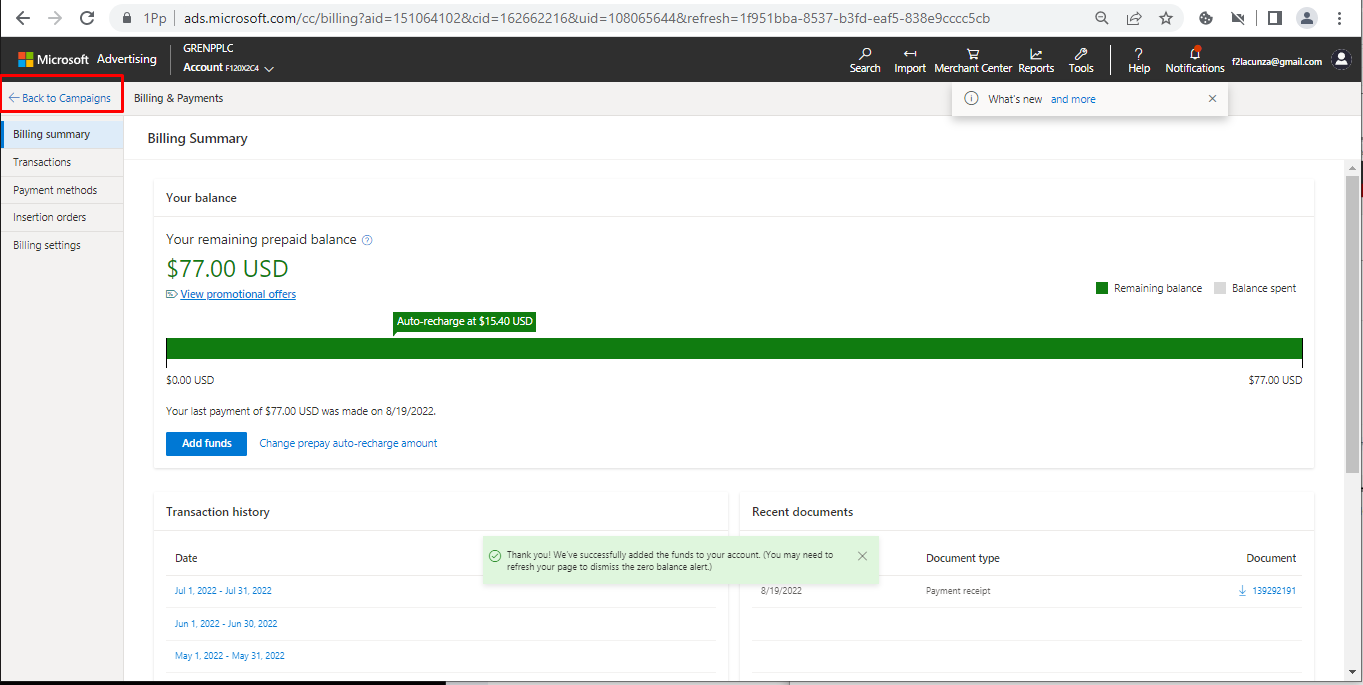Image resolution: width=1363 pixels, height=685 pixels.
Task: Open Billing settings in sidebar
Action: point(62,245)
